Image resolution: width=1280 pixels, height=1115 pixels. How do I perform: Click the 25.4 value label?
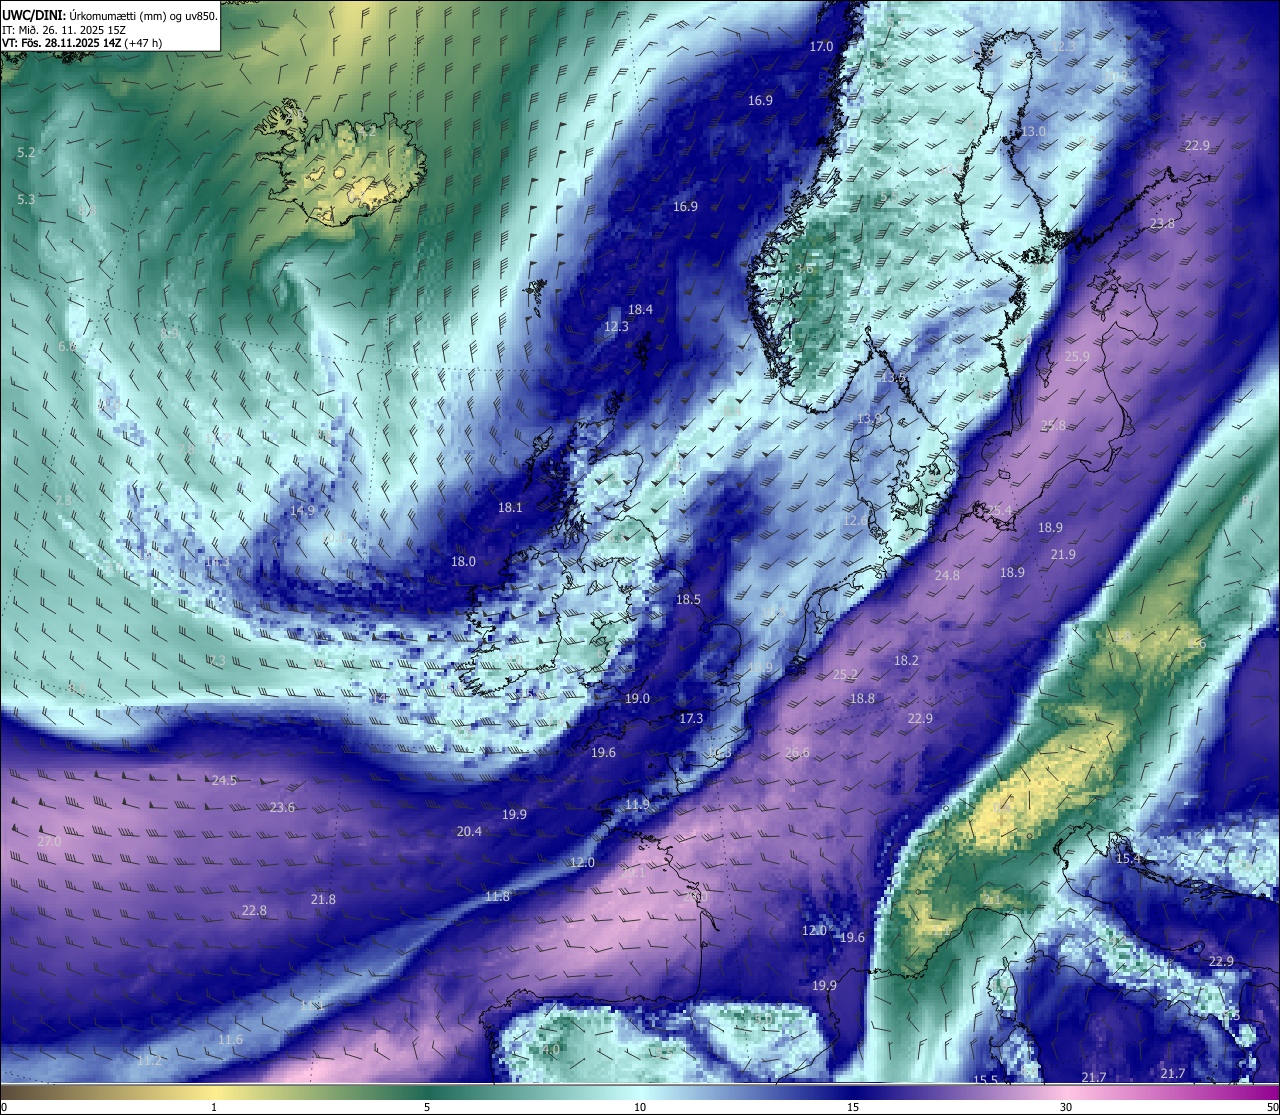(1000, 510)
